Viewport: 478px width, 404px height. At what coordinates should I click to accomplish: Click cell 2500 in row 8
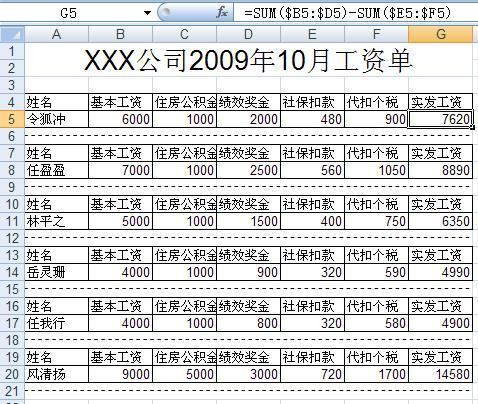(248, 170)
